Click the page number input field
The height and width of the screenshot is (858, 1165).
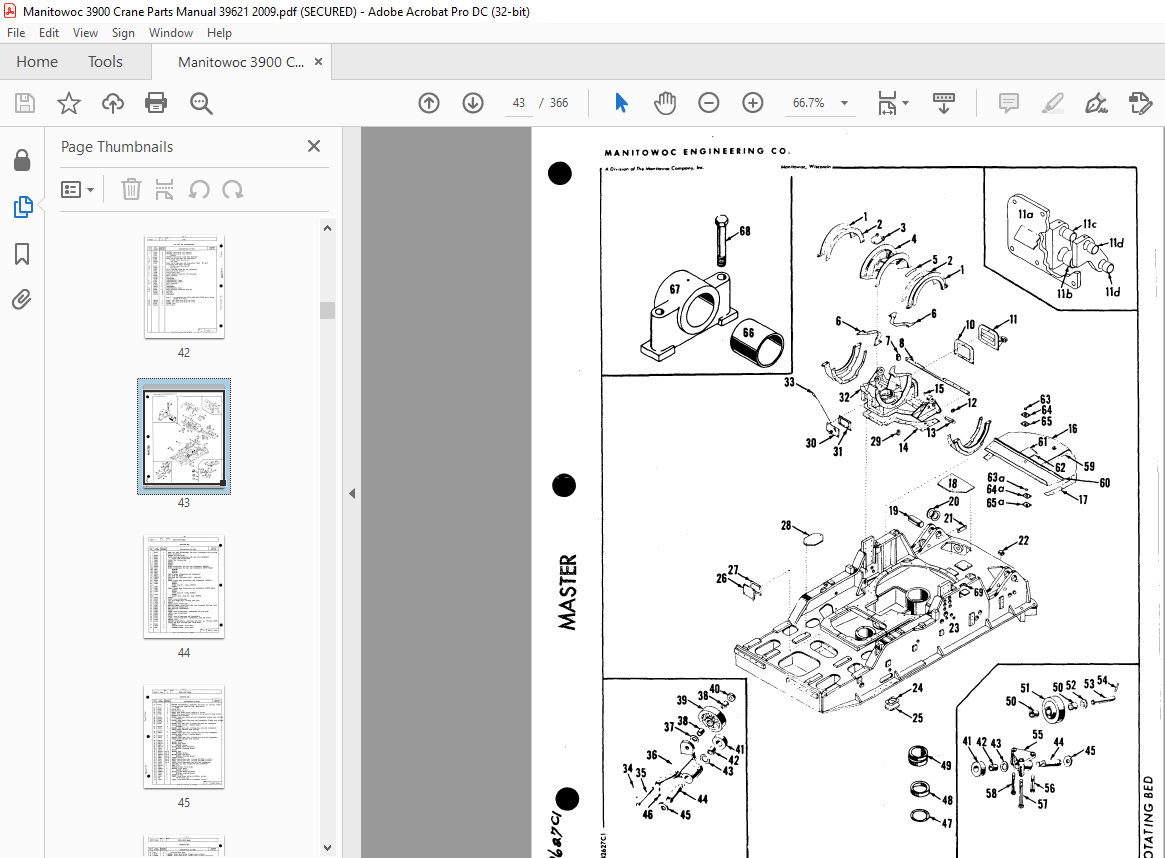(518, 103)
